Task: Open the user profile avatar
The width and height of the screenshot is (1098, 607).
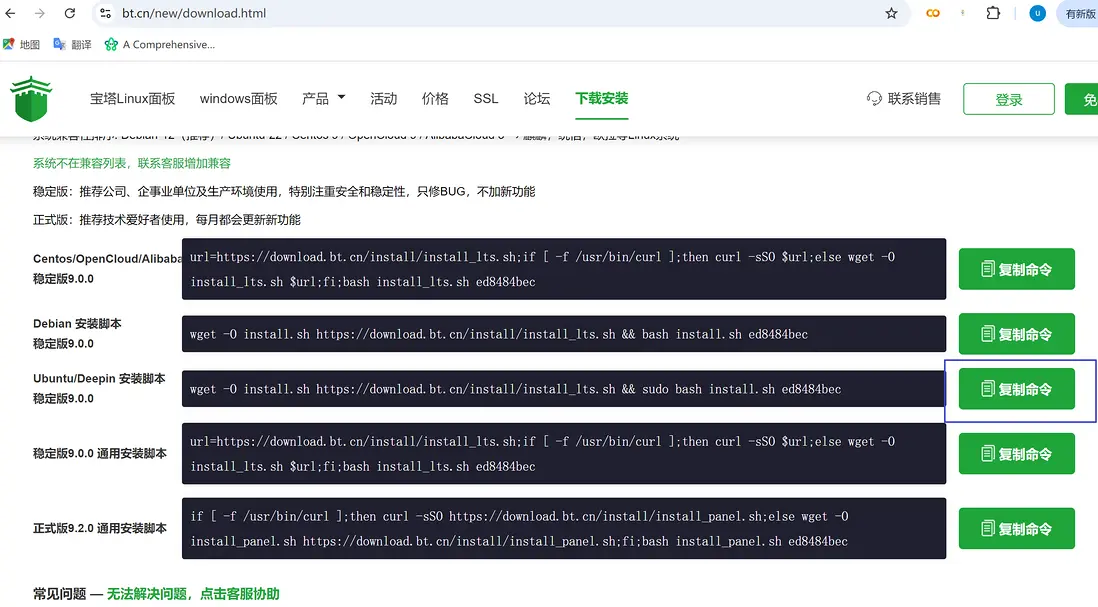Action: click(x=1037, y=13)
